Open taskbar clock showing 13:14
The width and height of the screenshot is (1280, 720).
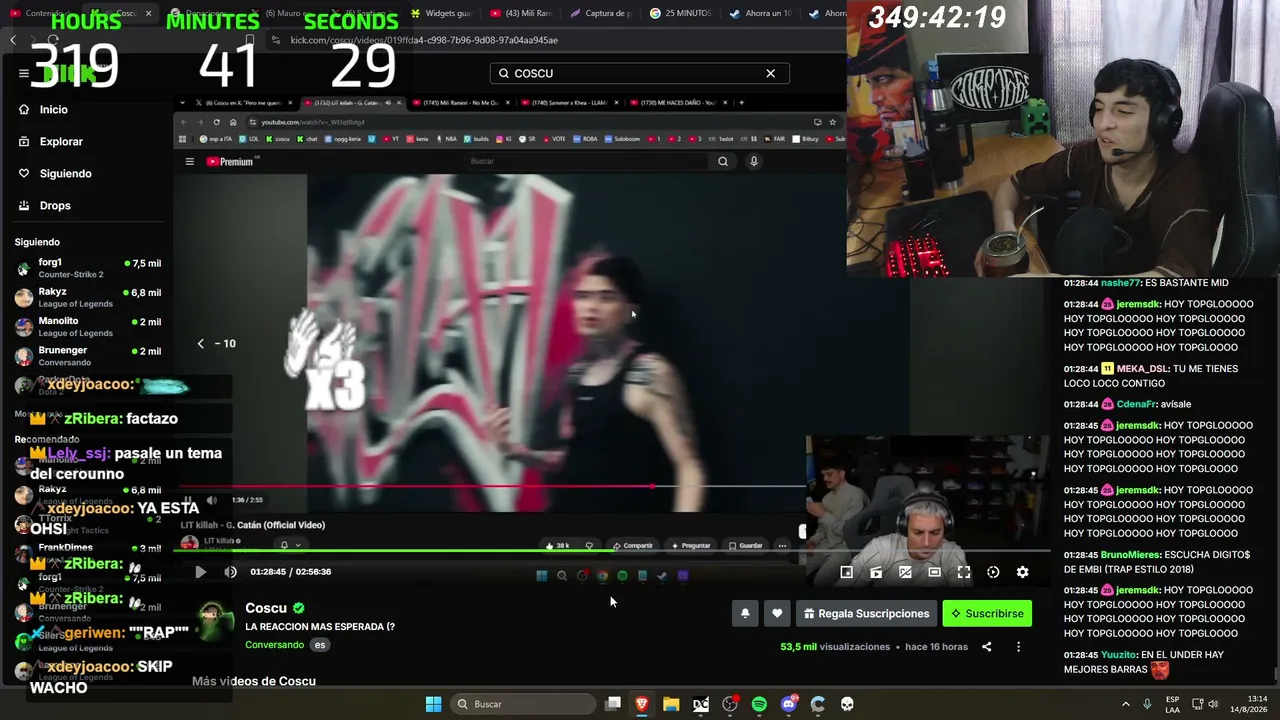point(1250,704)
